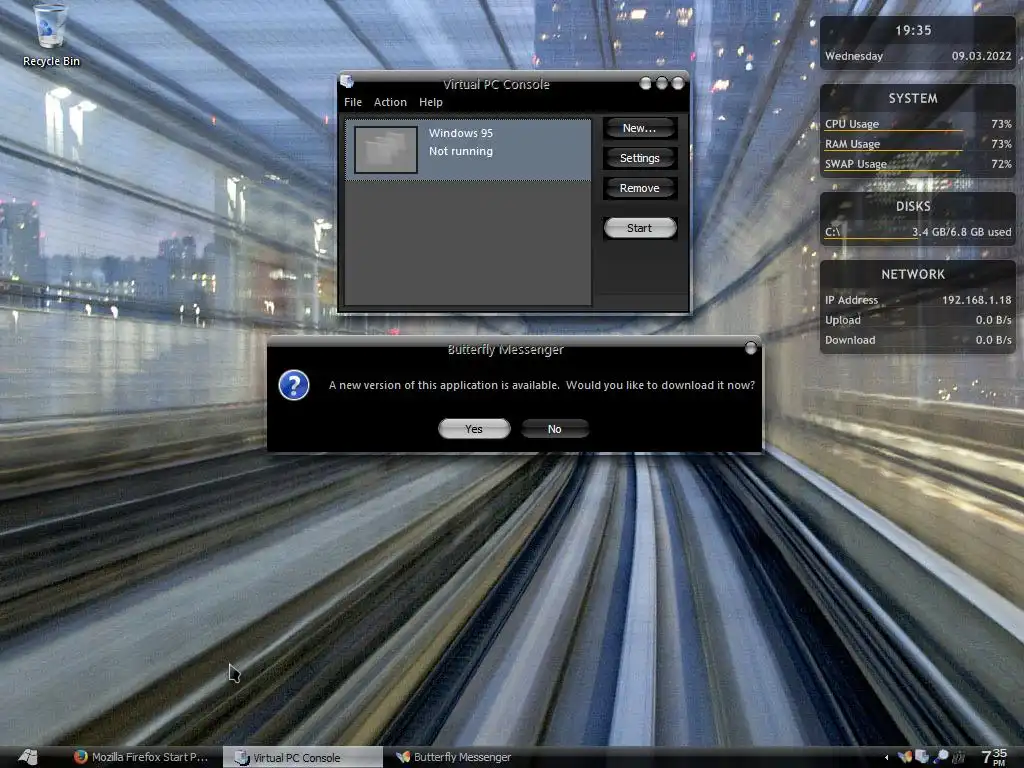Click the Remove button
The width and height of the screenshot is (1024, 768).
tap(639, 188)
